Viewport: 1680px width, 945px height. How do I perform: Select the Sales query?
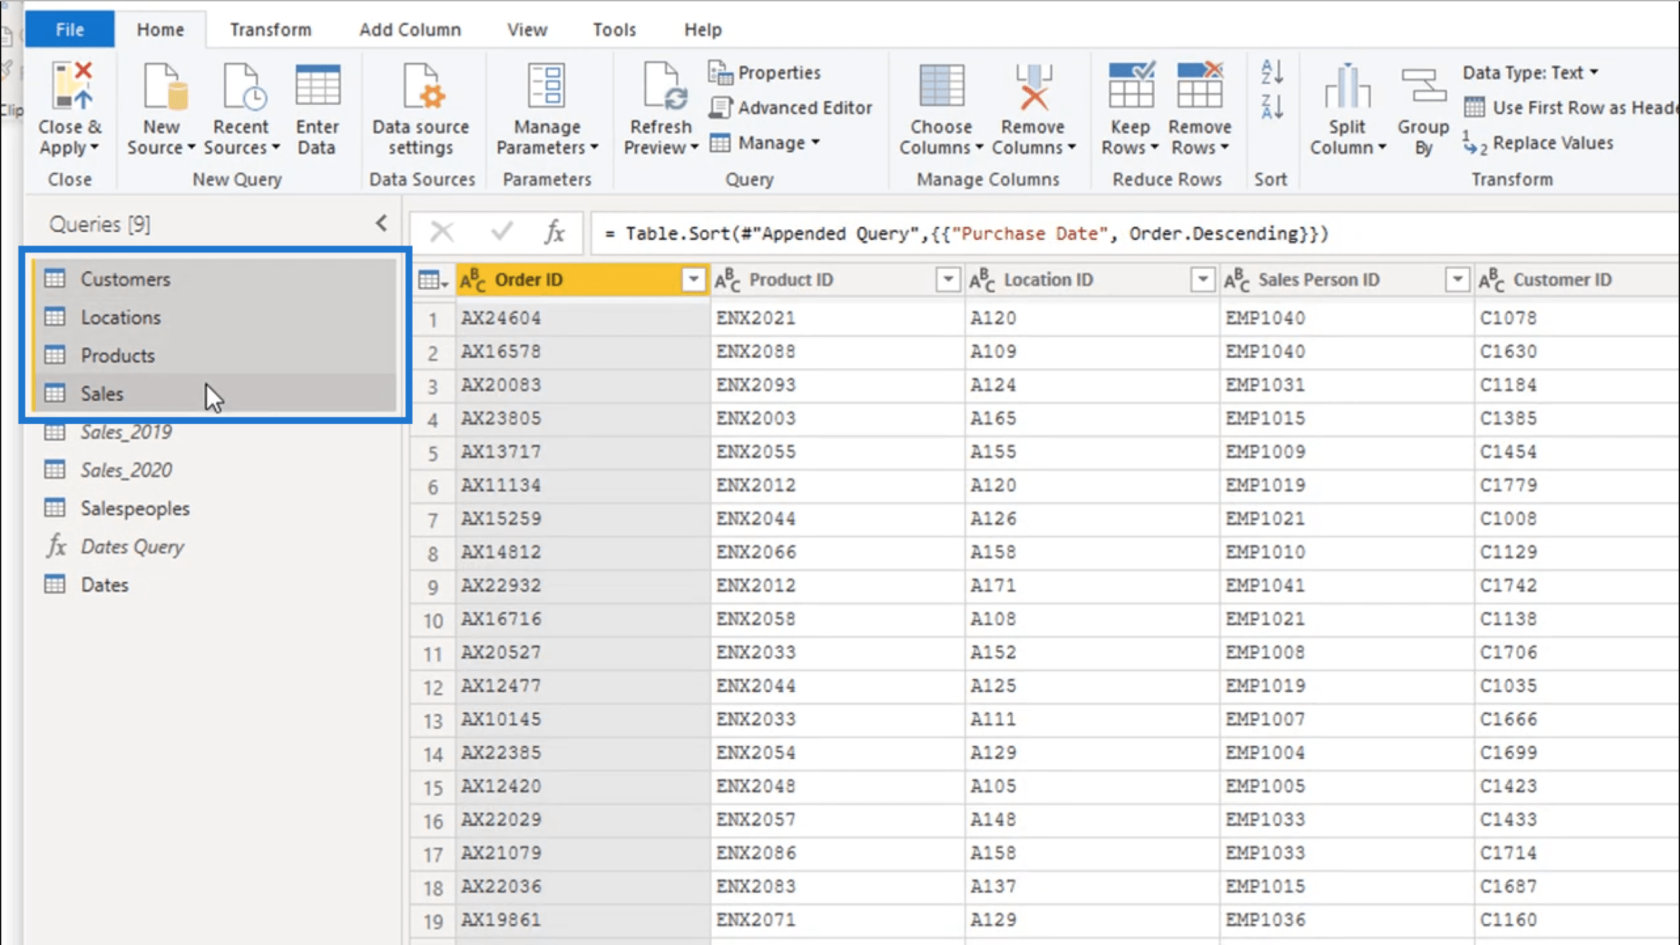[215, 393]
